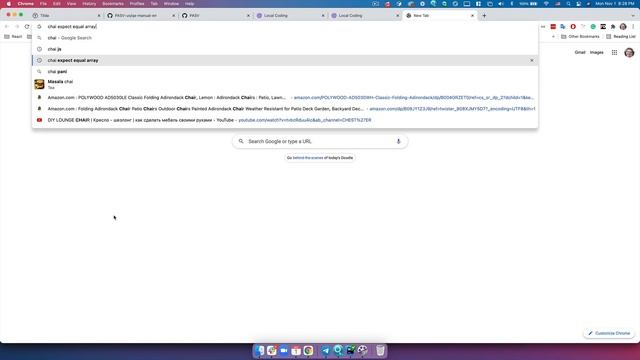The width and height of the screenshot is (640, 360).
Task: Open the POLYWOOD Adirondack Chair Amazon suggestion
Action: tap(285, 98)
